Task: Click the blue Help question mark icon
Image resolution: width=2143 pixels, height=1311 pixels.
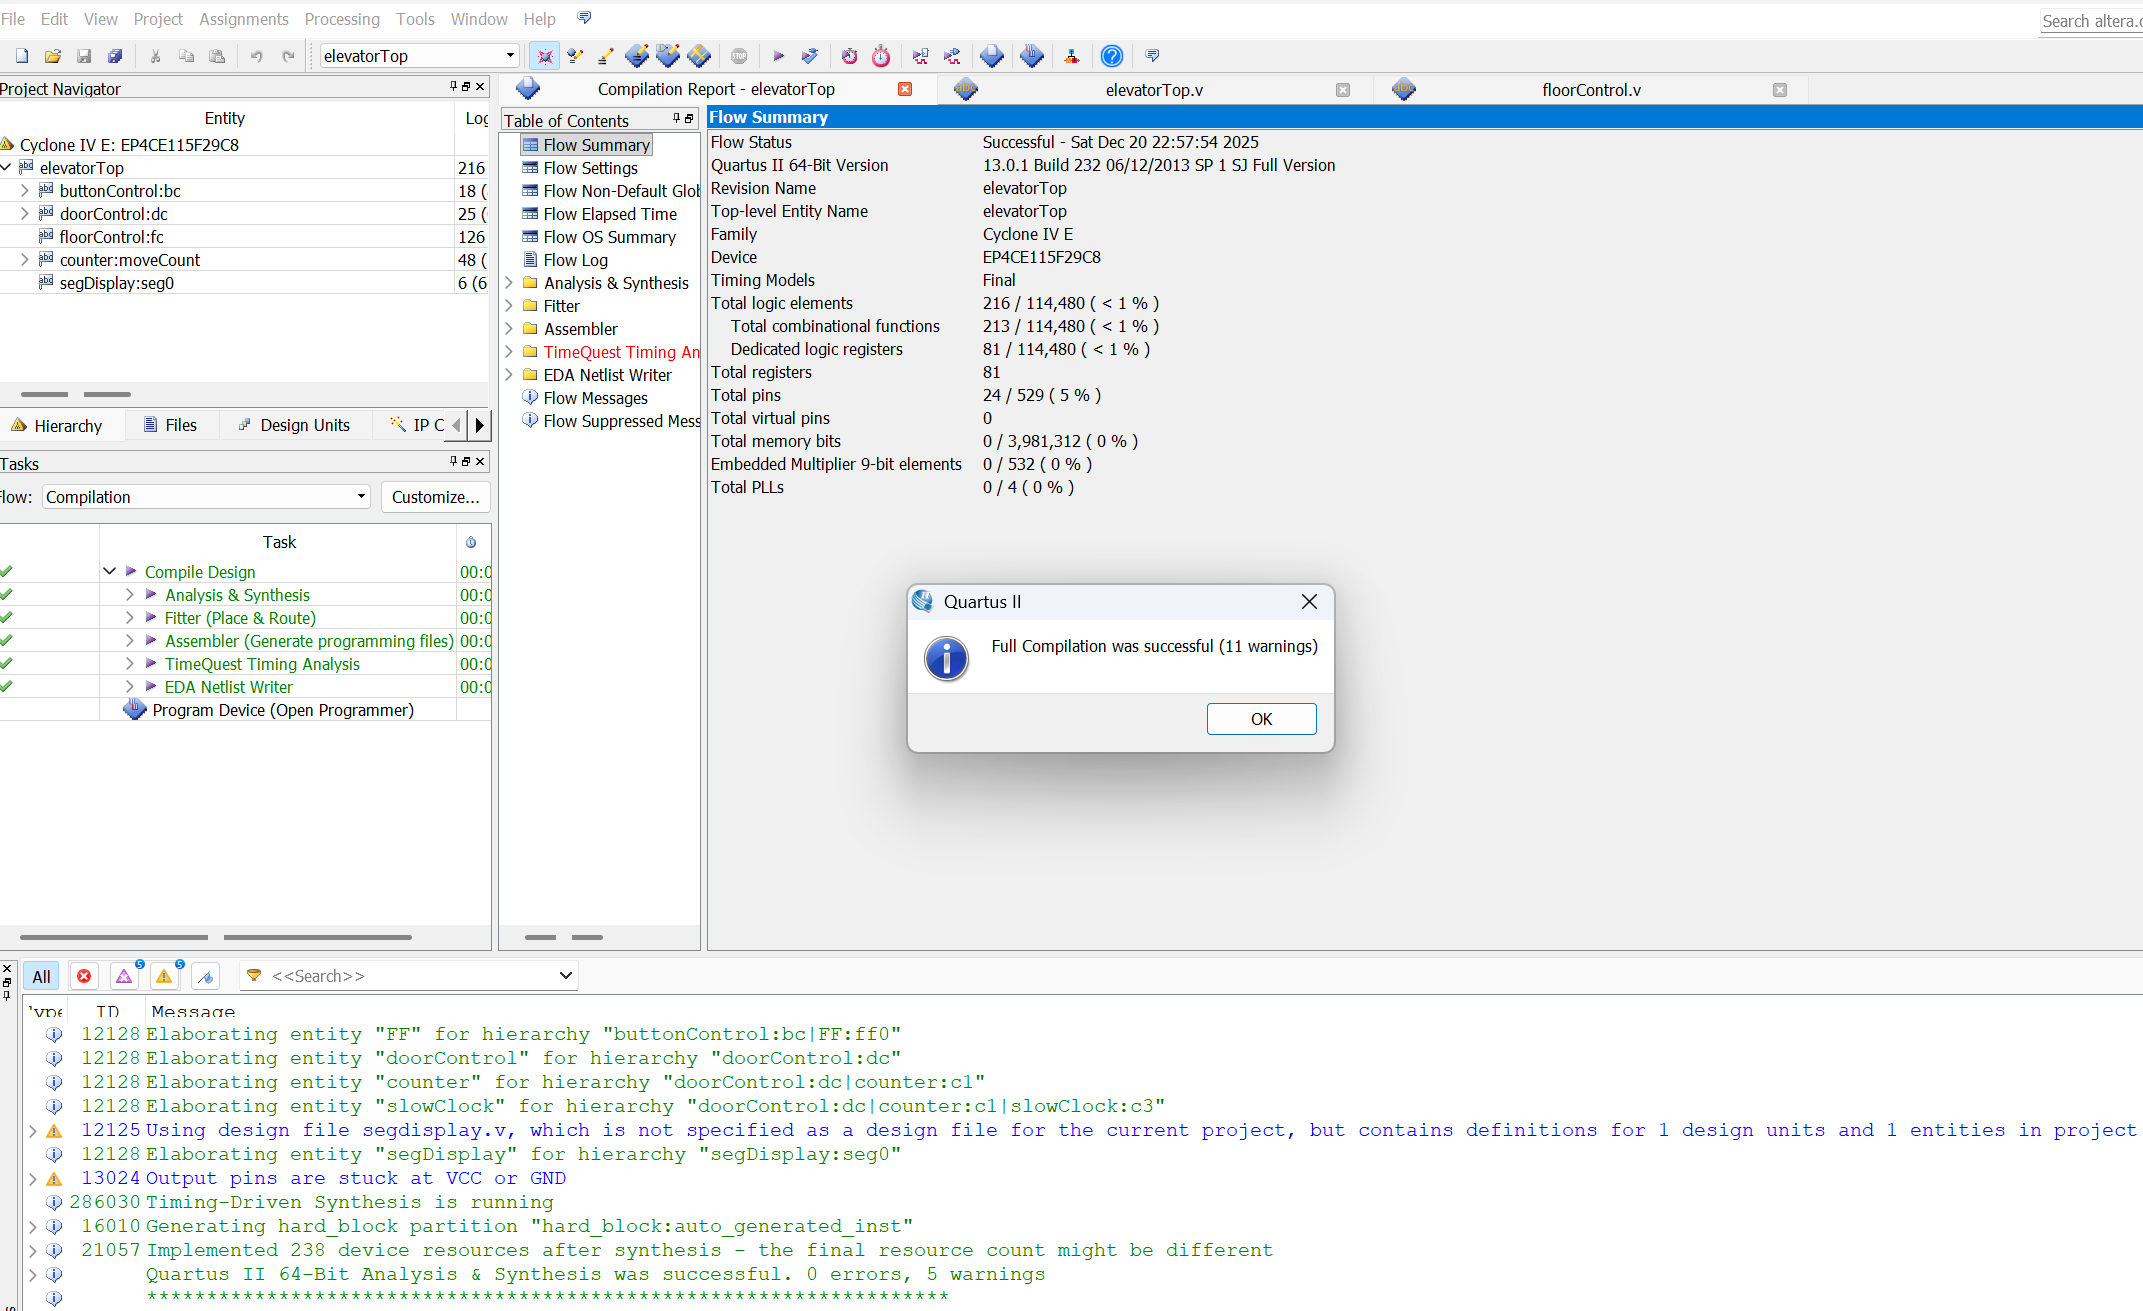Action: tap(1111, 56)
